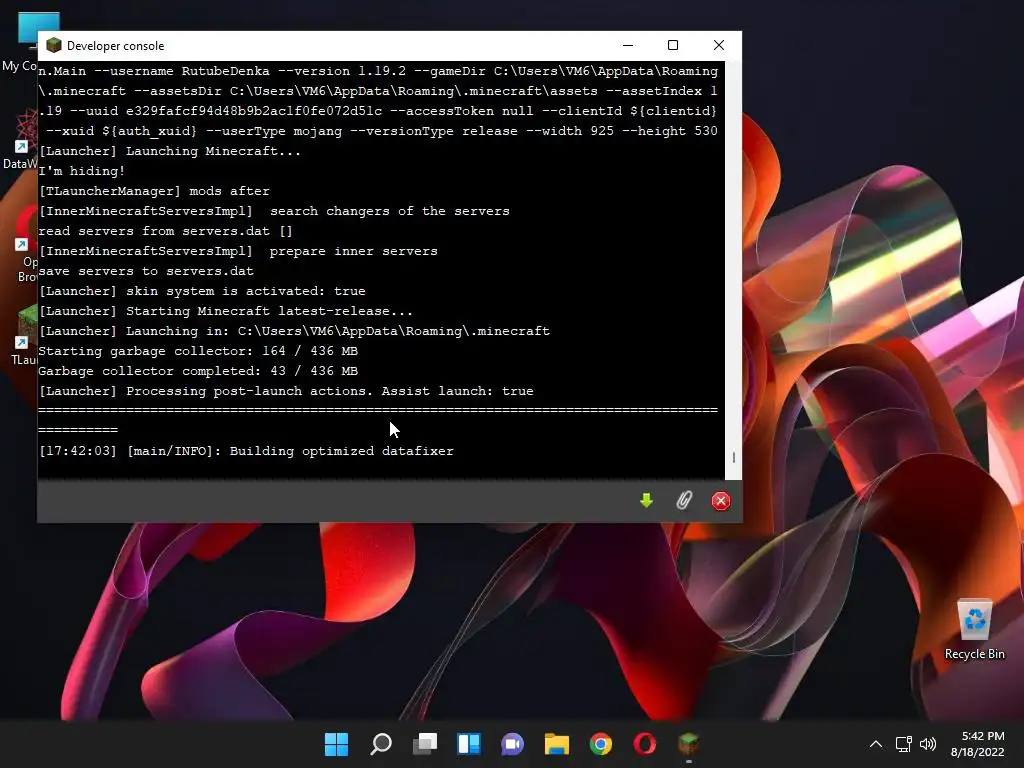Image resolution: width=1024 pixels, height=768 pixels.
Task: Click 'read servers from servers.dat []' line
Action: coord(165,231)
